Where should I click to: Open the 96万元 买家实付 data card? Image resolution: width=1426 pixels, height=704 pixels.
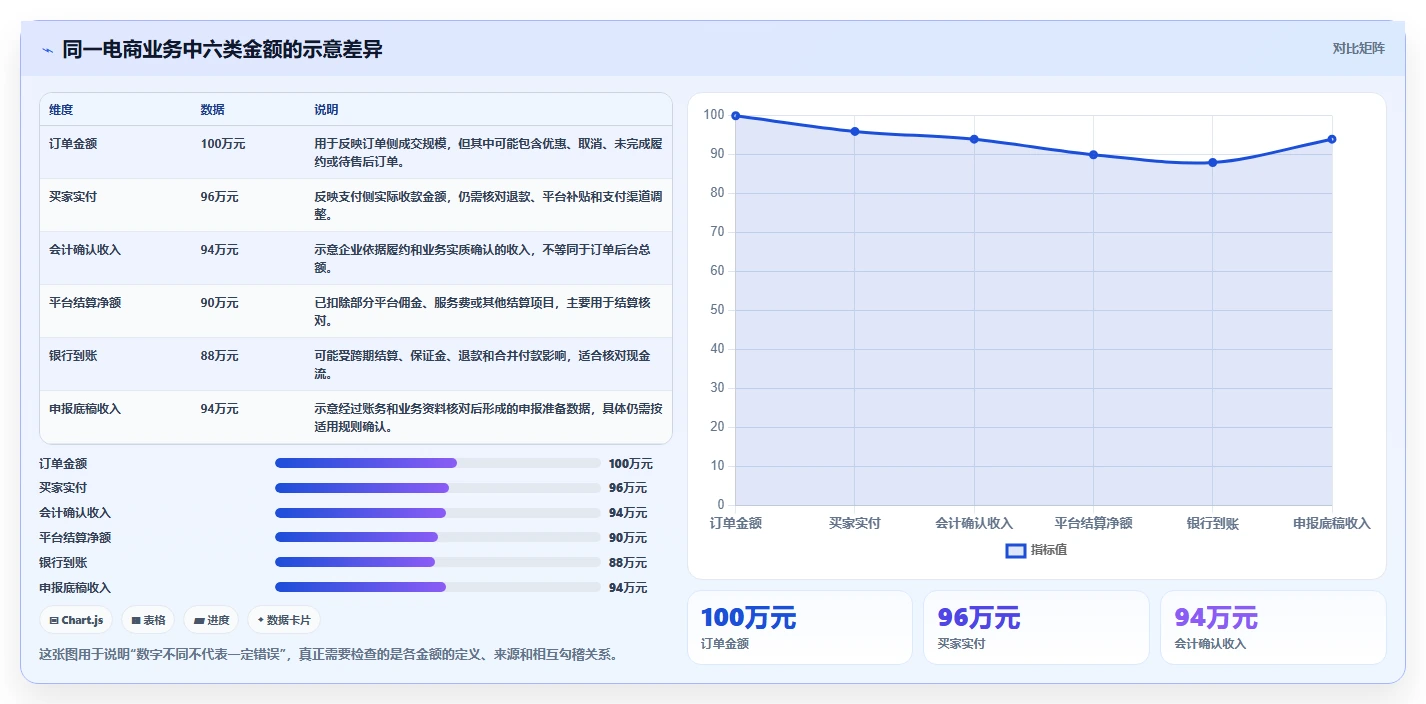[x=1036, y=627]
